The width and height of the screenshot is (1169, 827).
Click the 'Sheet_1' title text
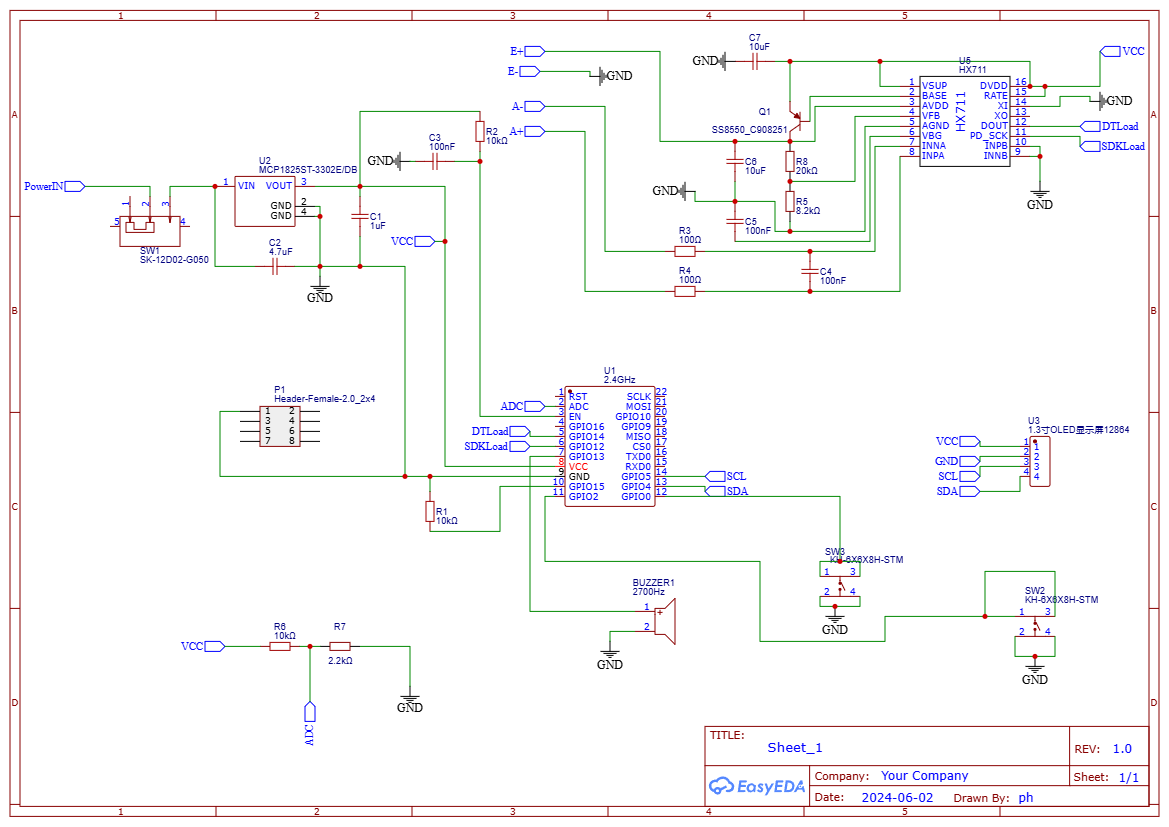coord(795,748)
